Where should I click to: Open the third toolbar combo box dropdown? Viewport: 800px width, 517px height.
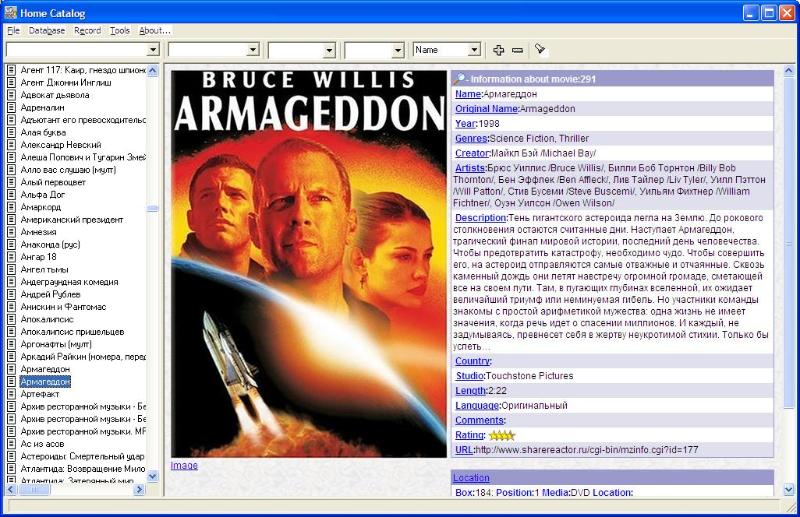(330, 50)
